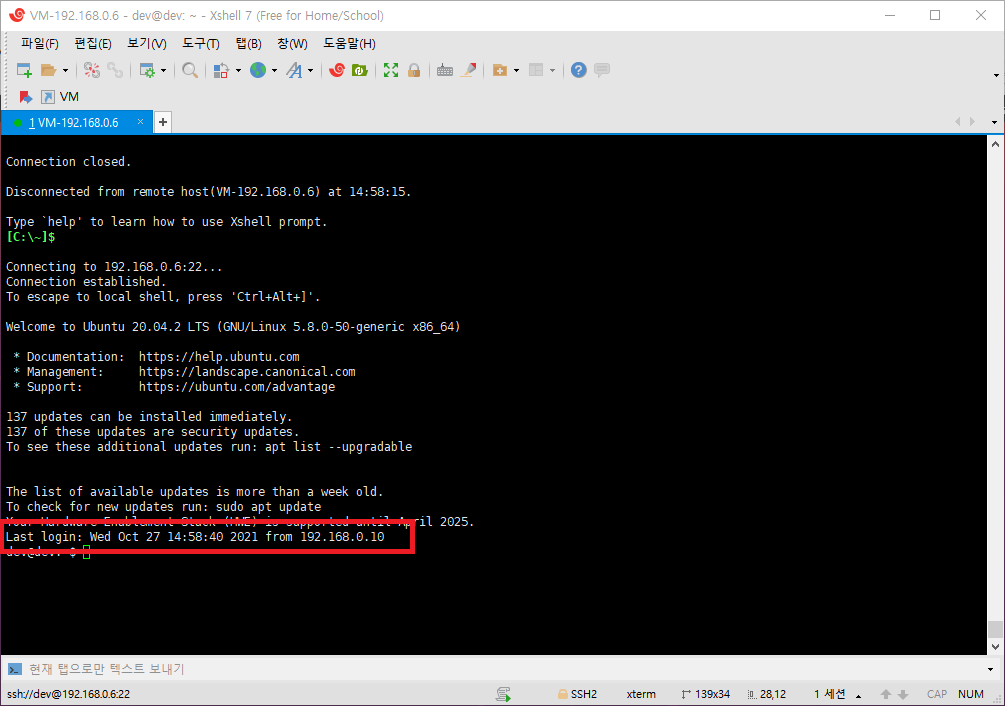Click the Reconnect chain-link icon
1005x706 pixels.
tap(115, 70)
